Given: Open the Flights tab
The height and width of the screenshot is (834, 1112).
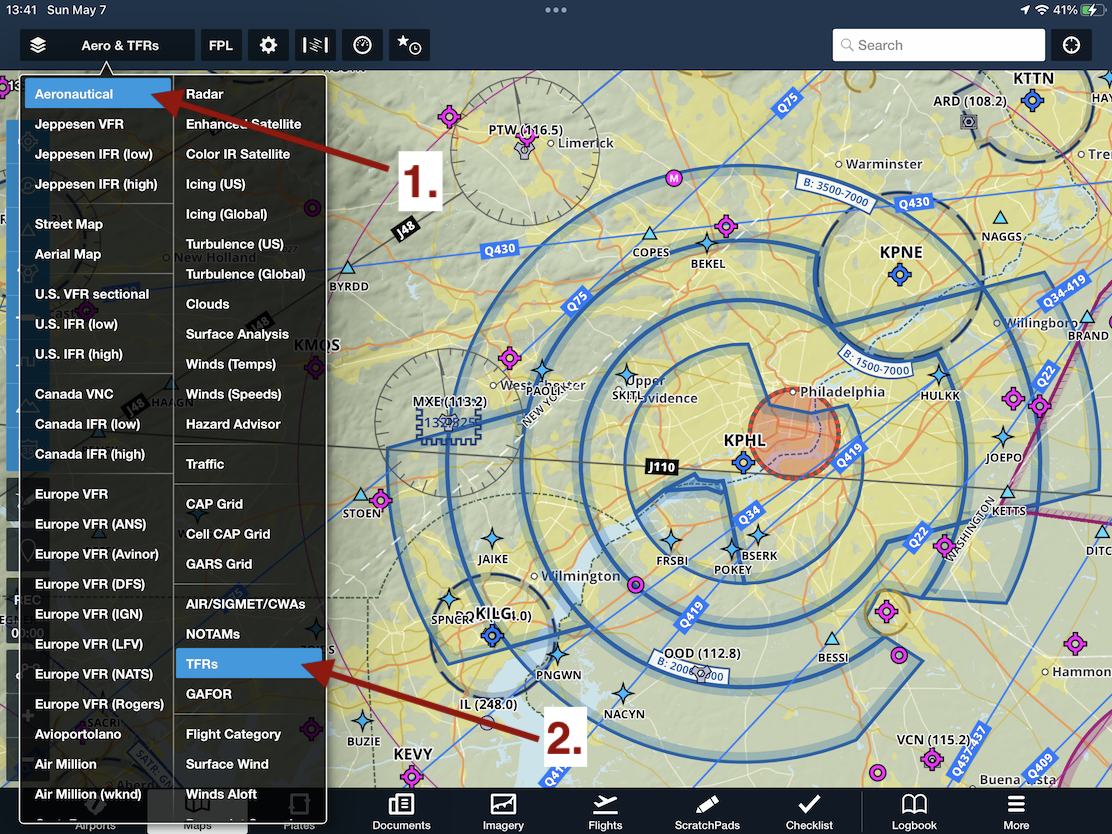Looking at the screenshot, I should coord(605,812).
